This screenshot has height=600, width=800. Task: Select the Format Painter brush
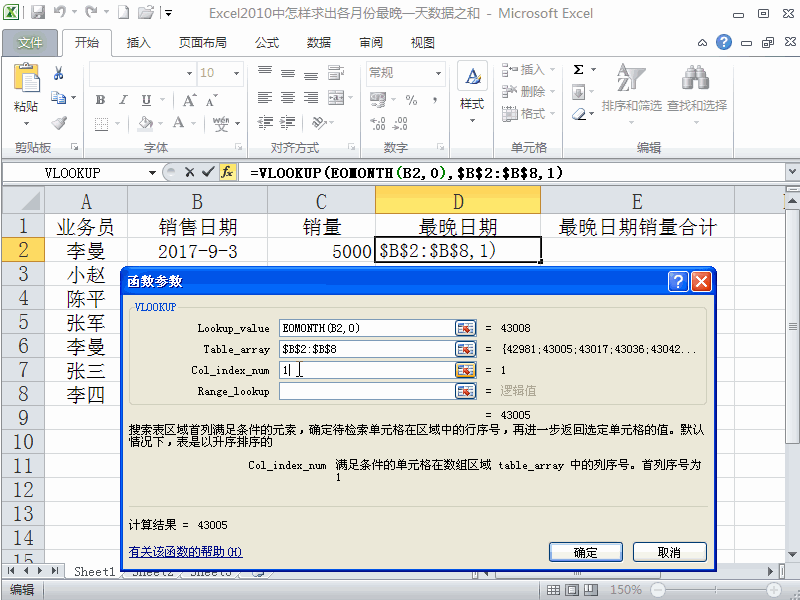point(59,123)
